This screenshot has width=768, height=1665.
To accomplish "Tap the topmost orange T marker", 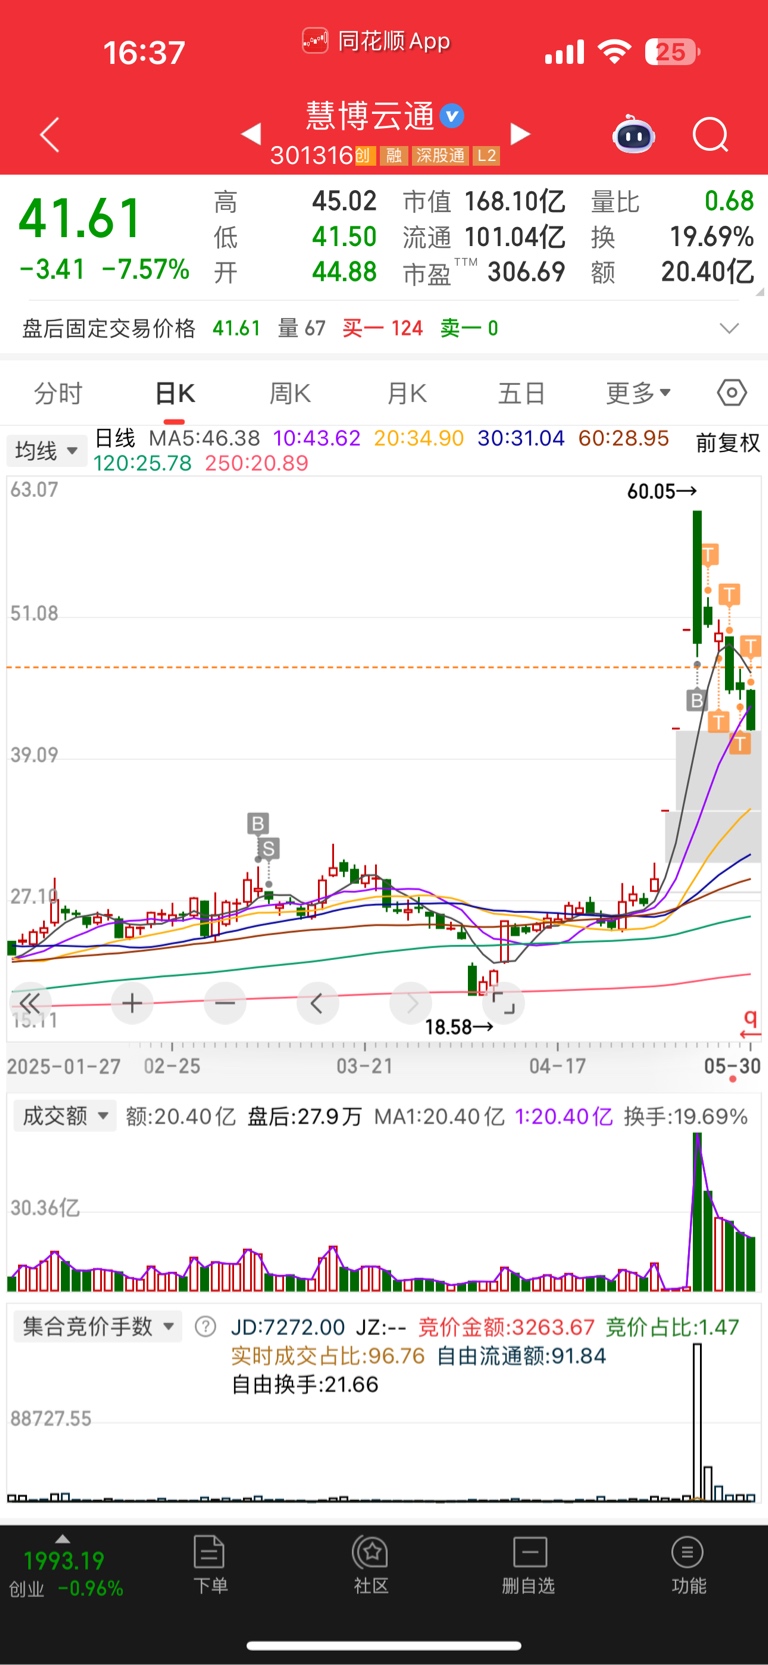I will coord(709,555).
